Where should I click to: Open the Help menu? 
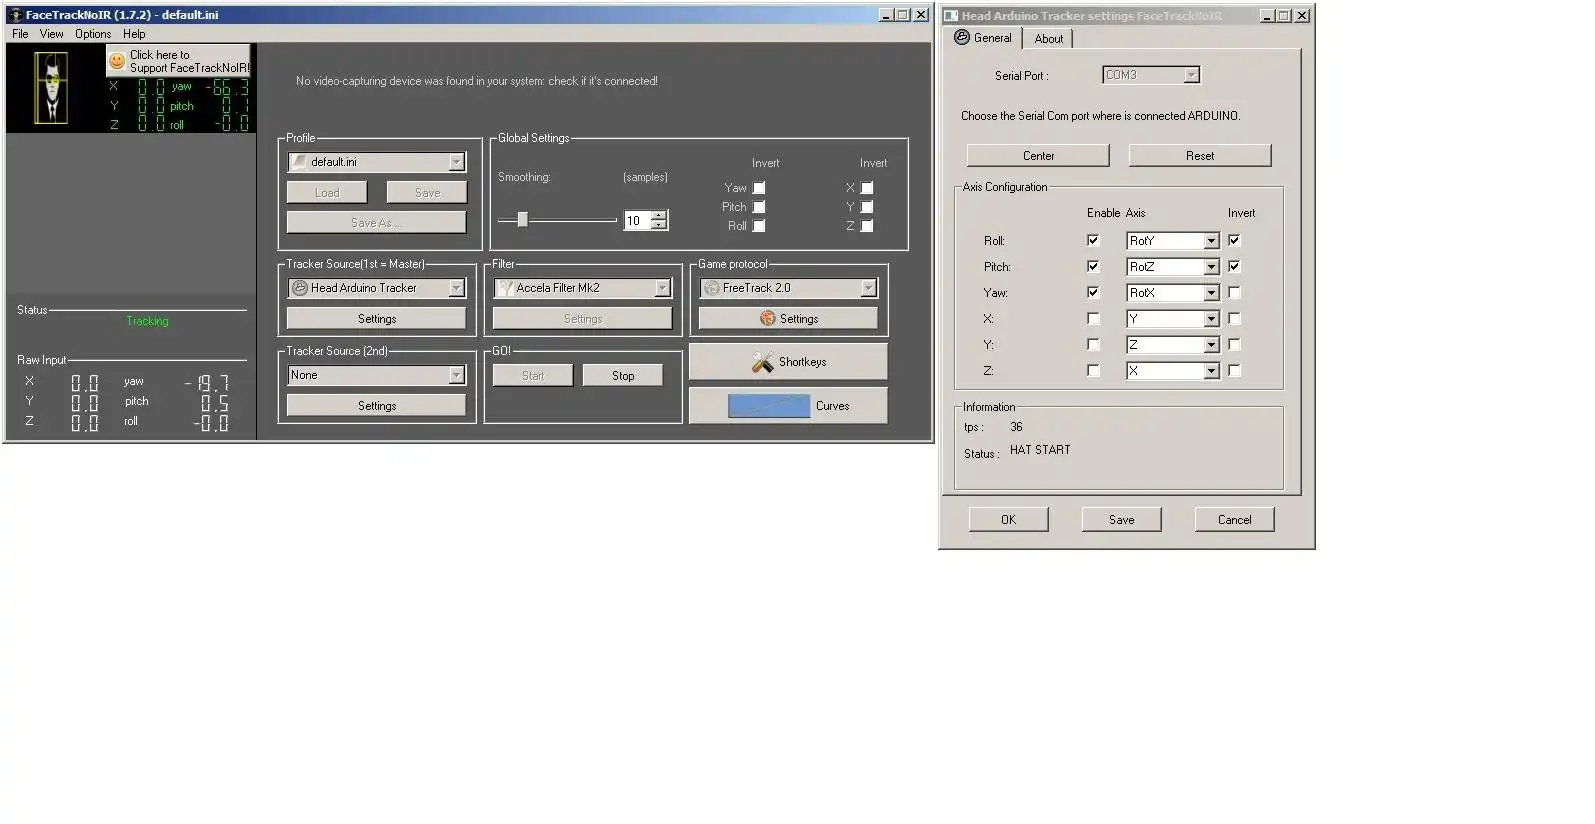[x=134, y=34]
